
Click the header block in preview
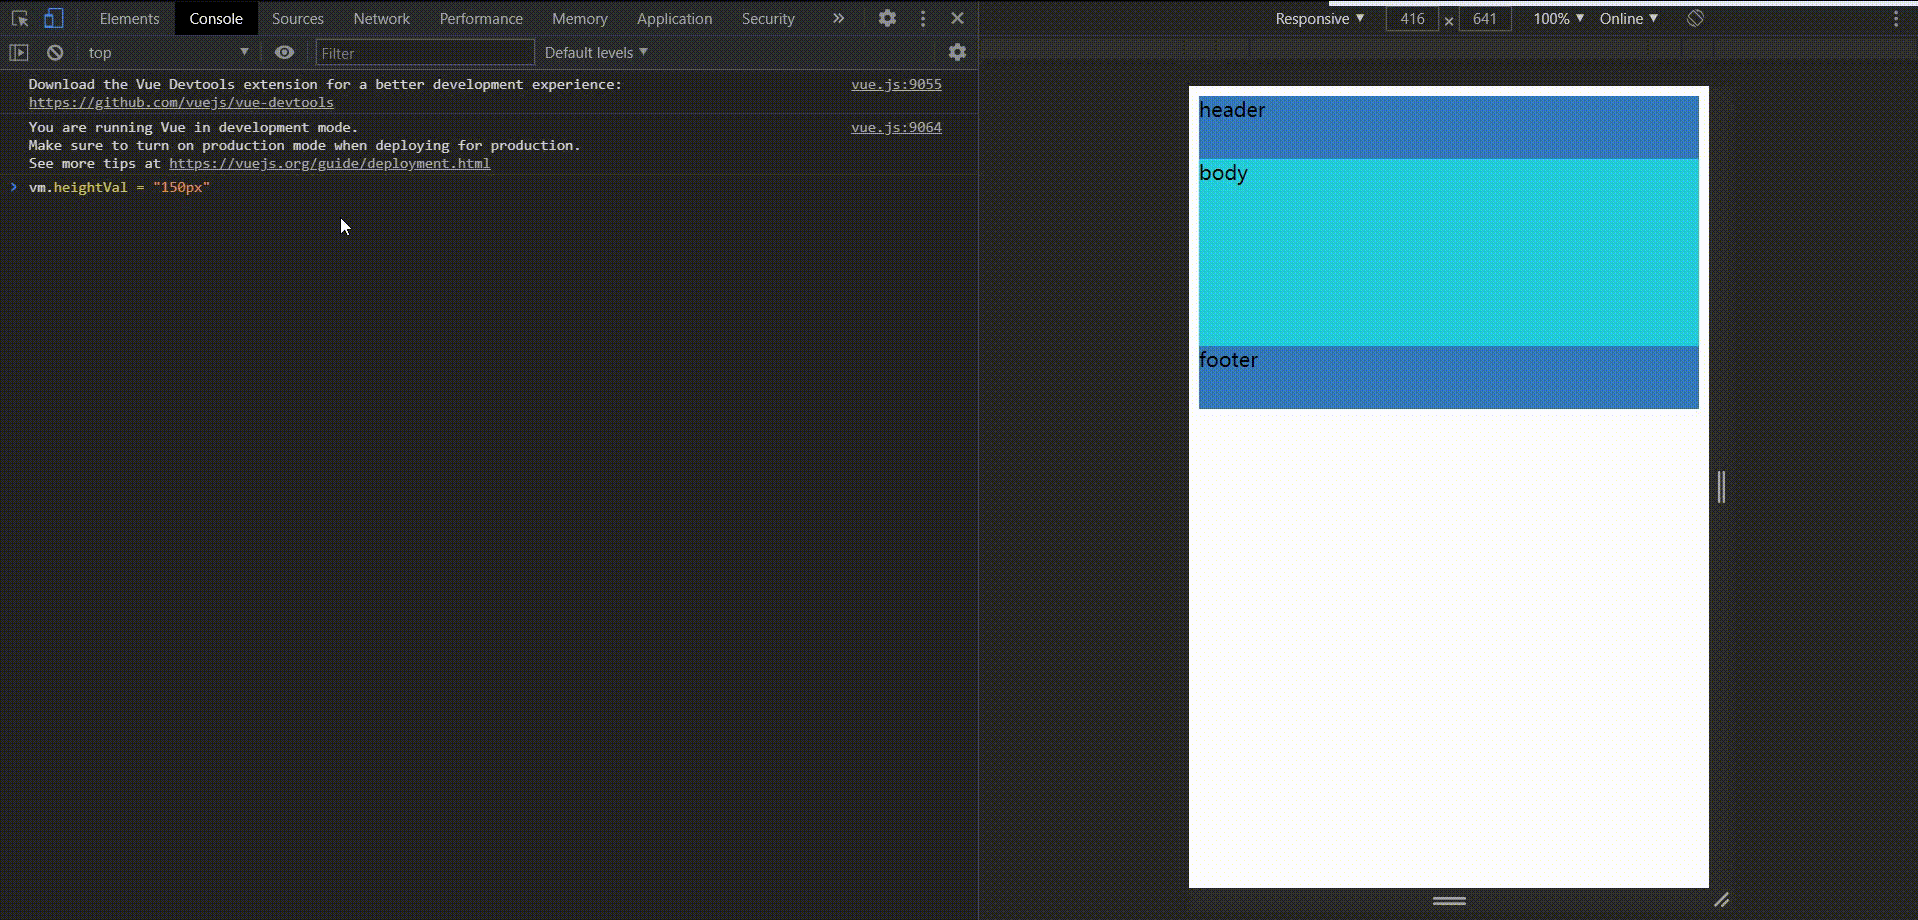1449,128
